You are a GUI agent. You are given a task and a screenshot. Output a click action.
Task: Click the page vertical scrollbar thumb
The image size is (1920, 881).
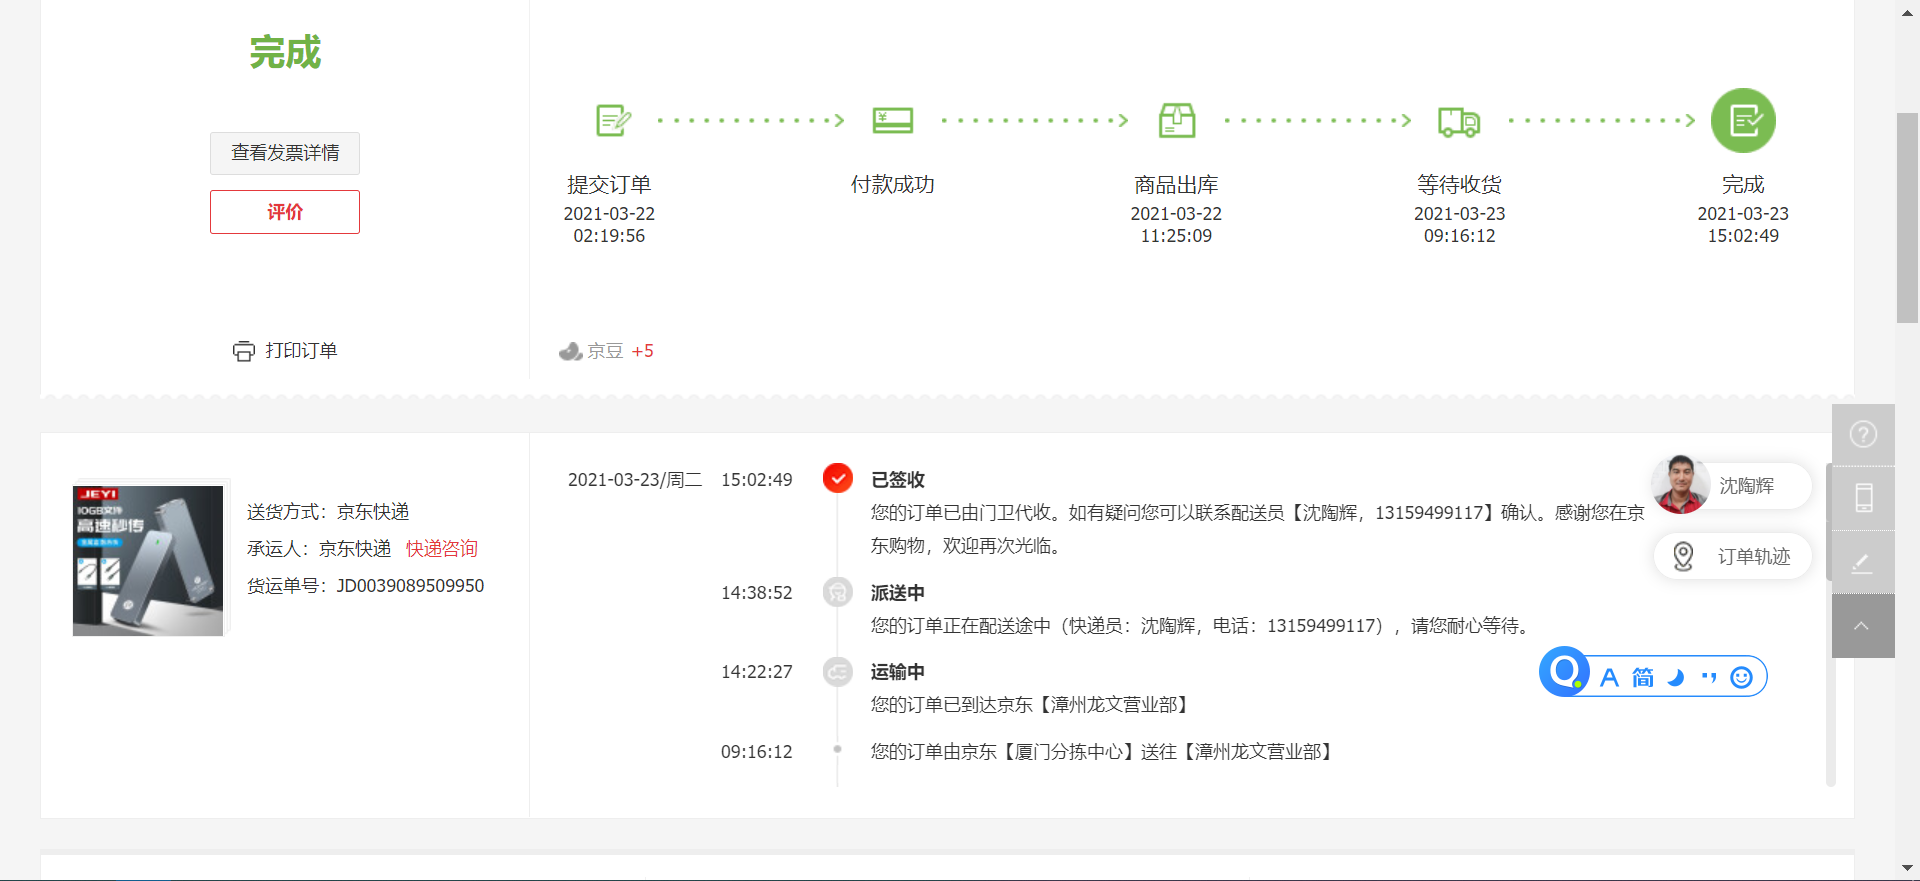(1907, 218)
